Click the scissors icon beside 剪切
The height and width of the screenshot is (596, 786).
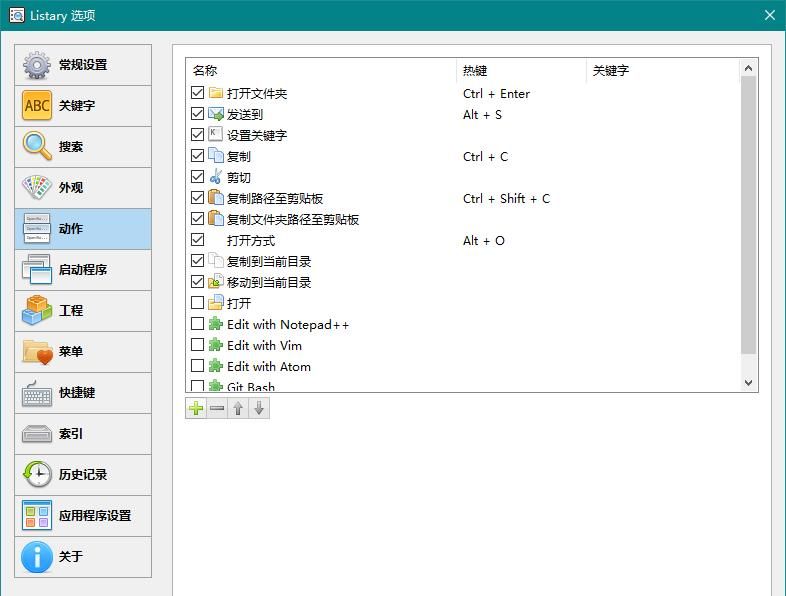pyautogui.click(x=216, y=176)
